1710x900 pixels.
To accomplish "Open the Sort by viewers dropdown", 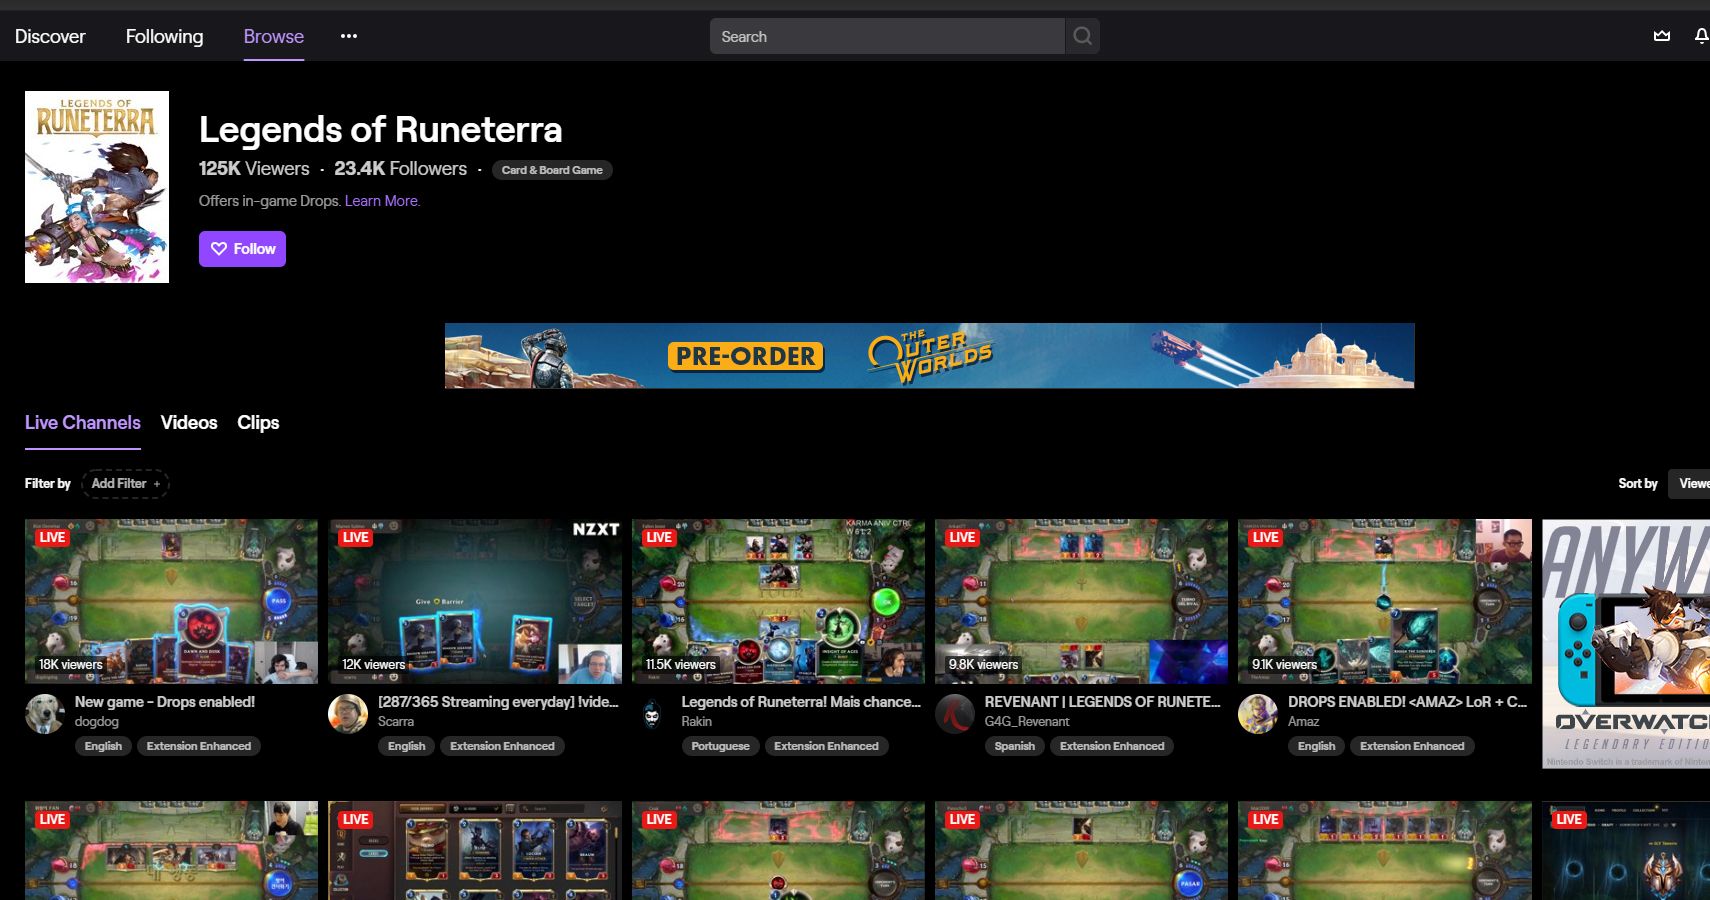I will (1690, 484).
